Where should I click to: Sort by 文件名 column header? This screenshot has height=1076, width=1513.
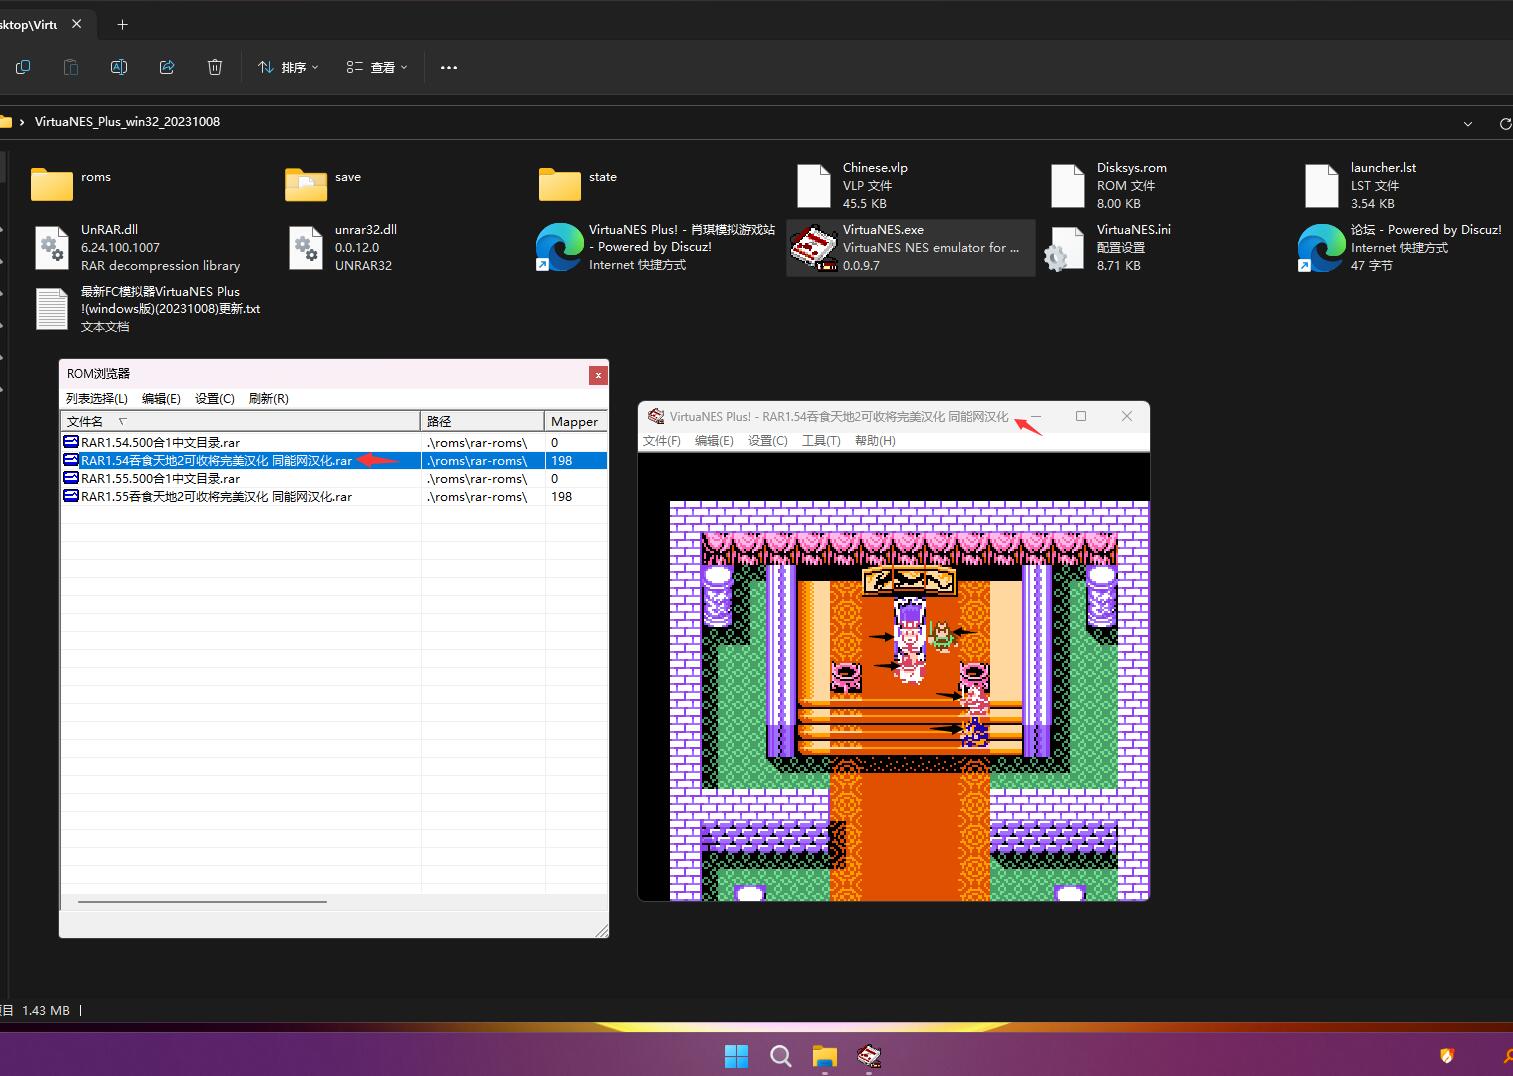tap(240, 421)
